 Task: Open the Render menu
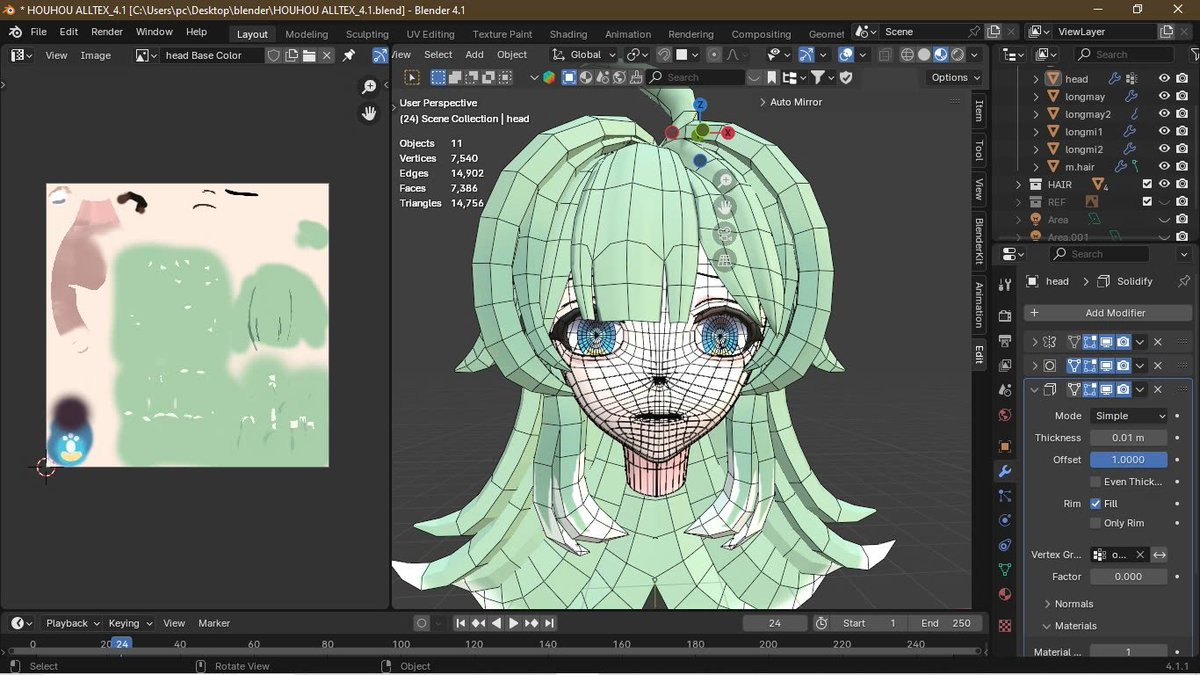[107, 32]
